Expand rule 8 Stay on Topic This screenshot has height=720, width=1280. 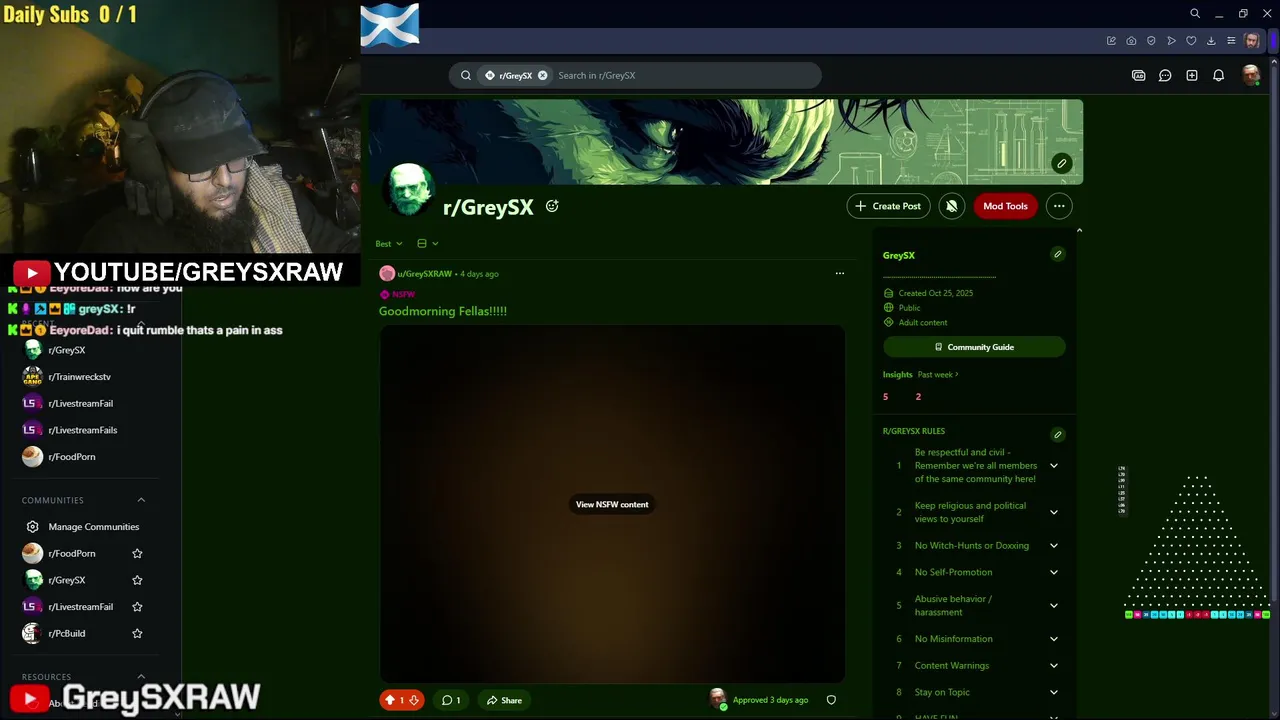coord(1053,692)
